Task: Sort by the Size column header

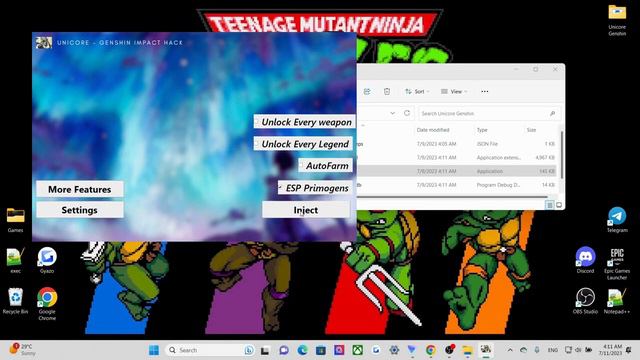Action: pos(531,130)
